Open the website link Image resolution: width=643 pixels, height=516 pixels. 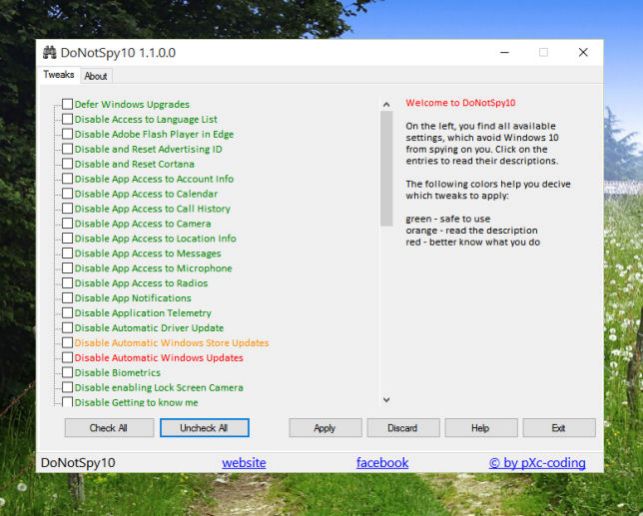point(244,463)
